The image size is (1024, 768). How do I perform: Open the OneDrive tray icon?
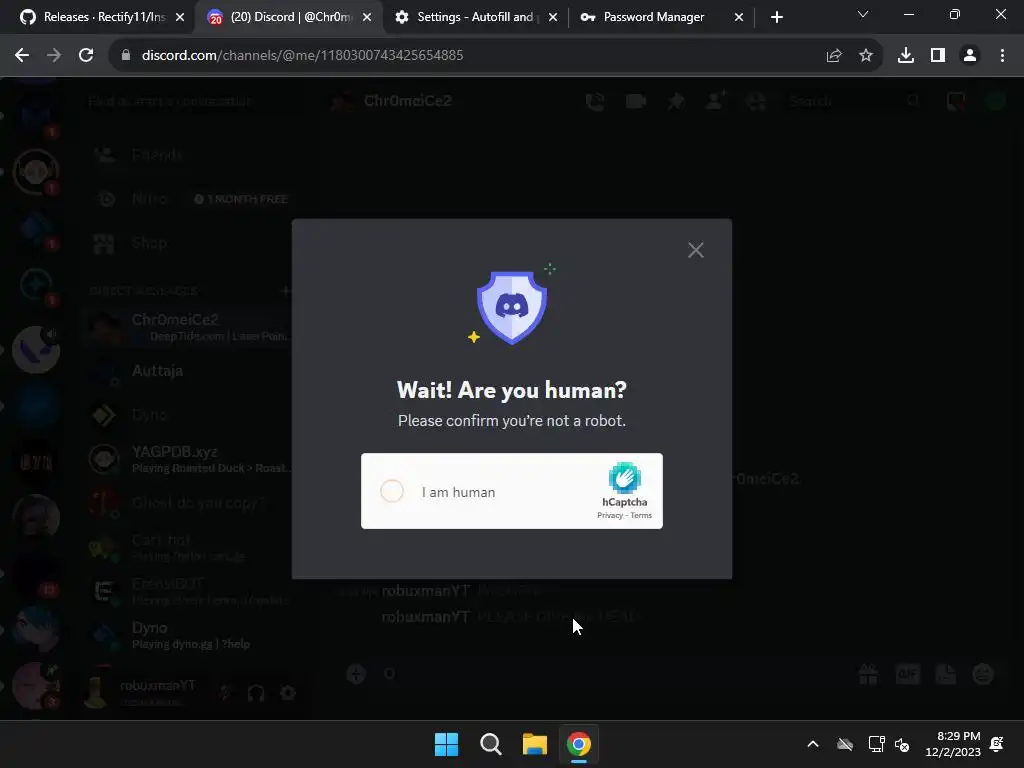(x=845, y=744)
